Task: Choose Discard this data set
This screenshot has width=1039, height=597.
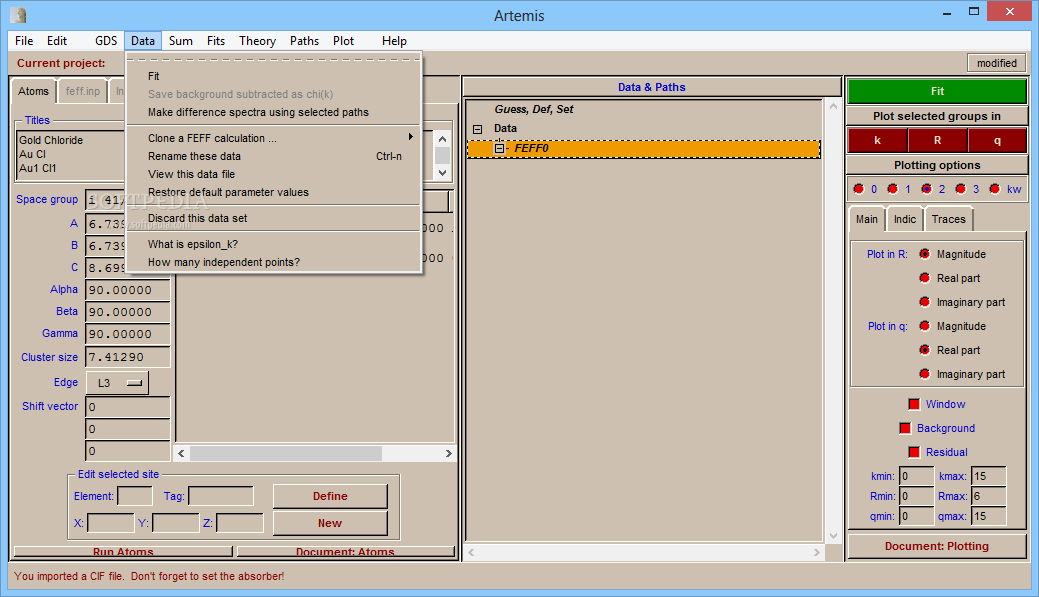Action: 274,218
